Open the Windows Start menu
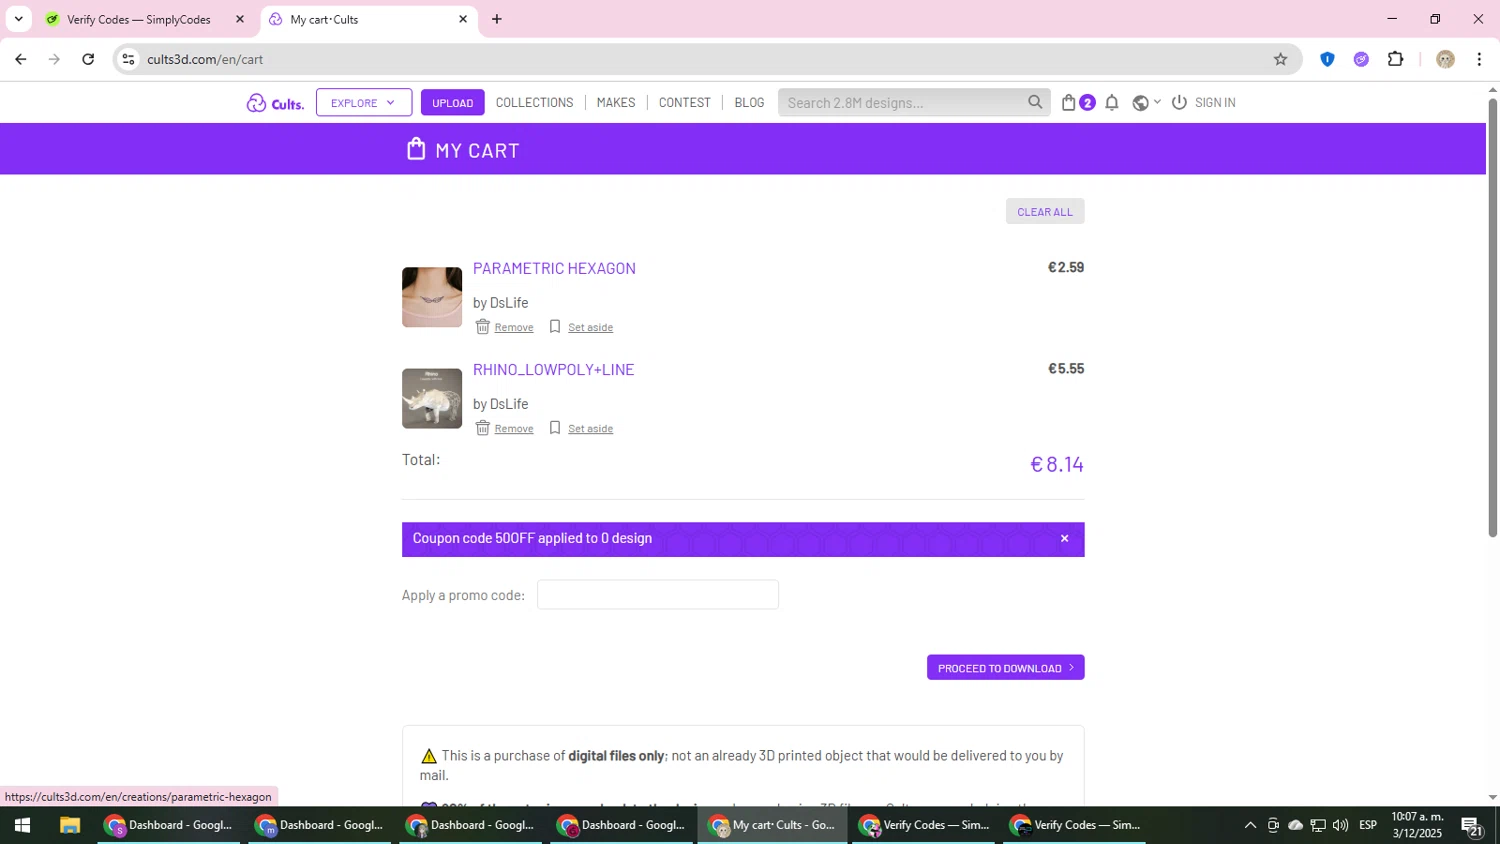Screen dimensions: 1500x844 22,825
